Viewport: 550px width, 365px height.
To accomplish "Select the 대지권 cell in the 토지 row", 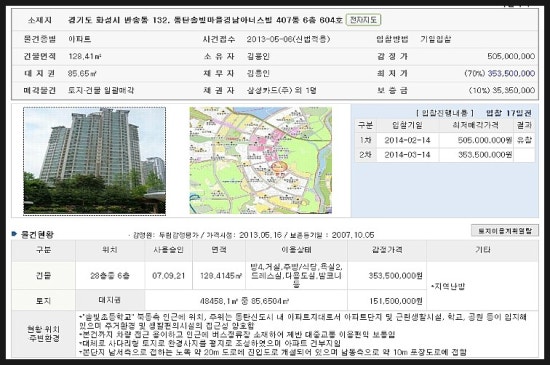I will click(110, 300).
